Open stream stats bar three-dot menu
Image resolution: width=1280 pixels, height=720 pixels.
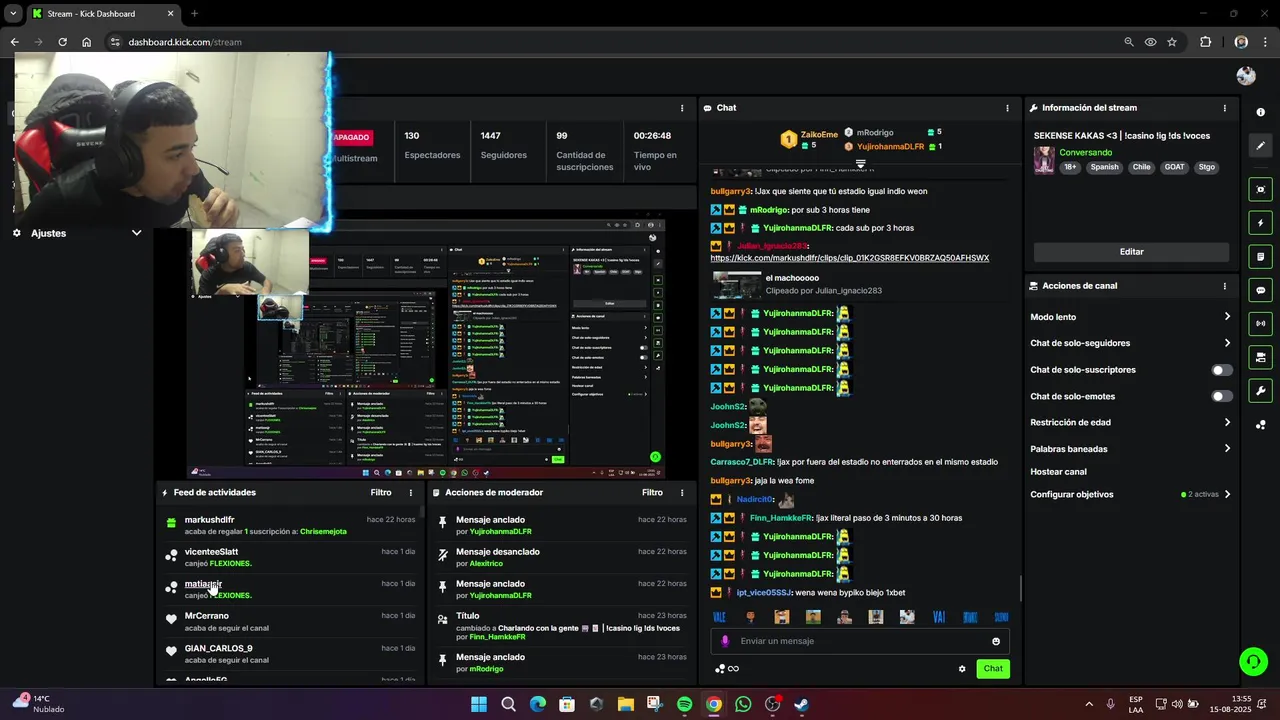point(682,108)
